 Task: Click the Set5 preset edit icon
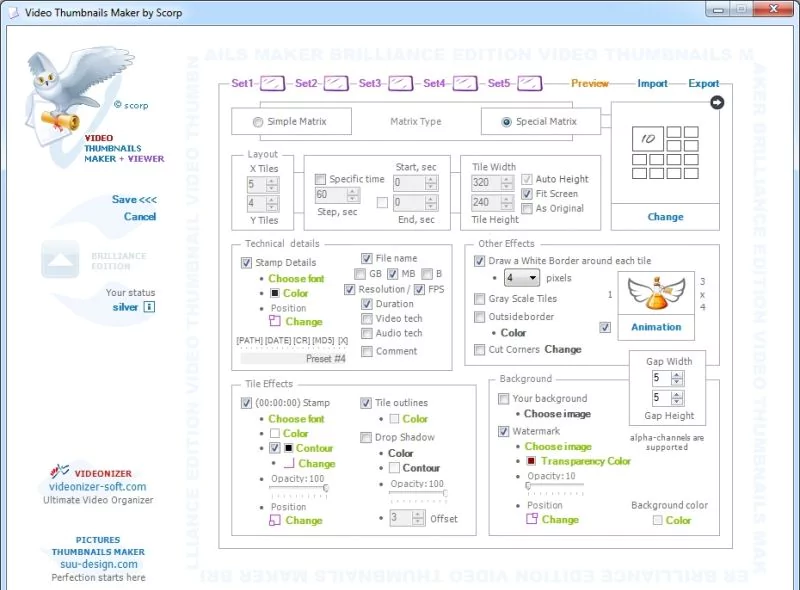tap(530, 84)
